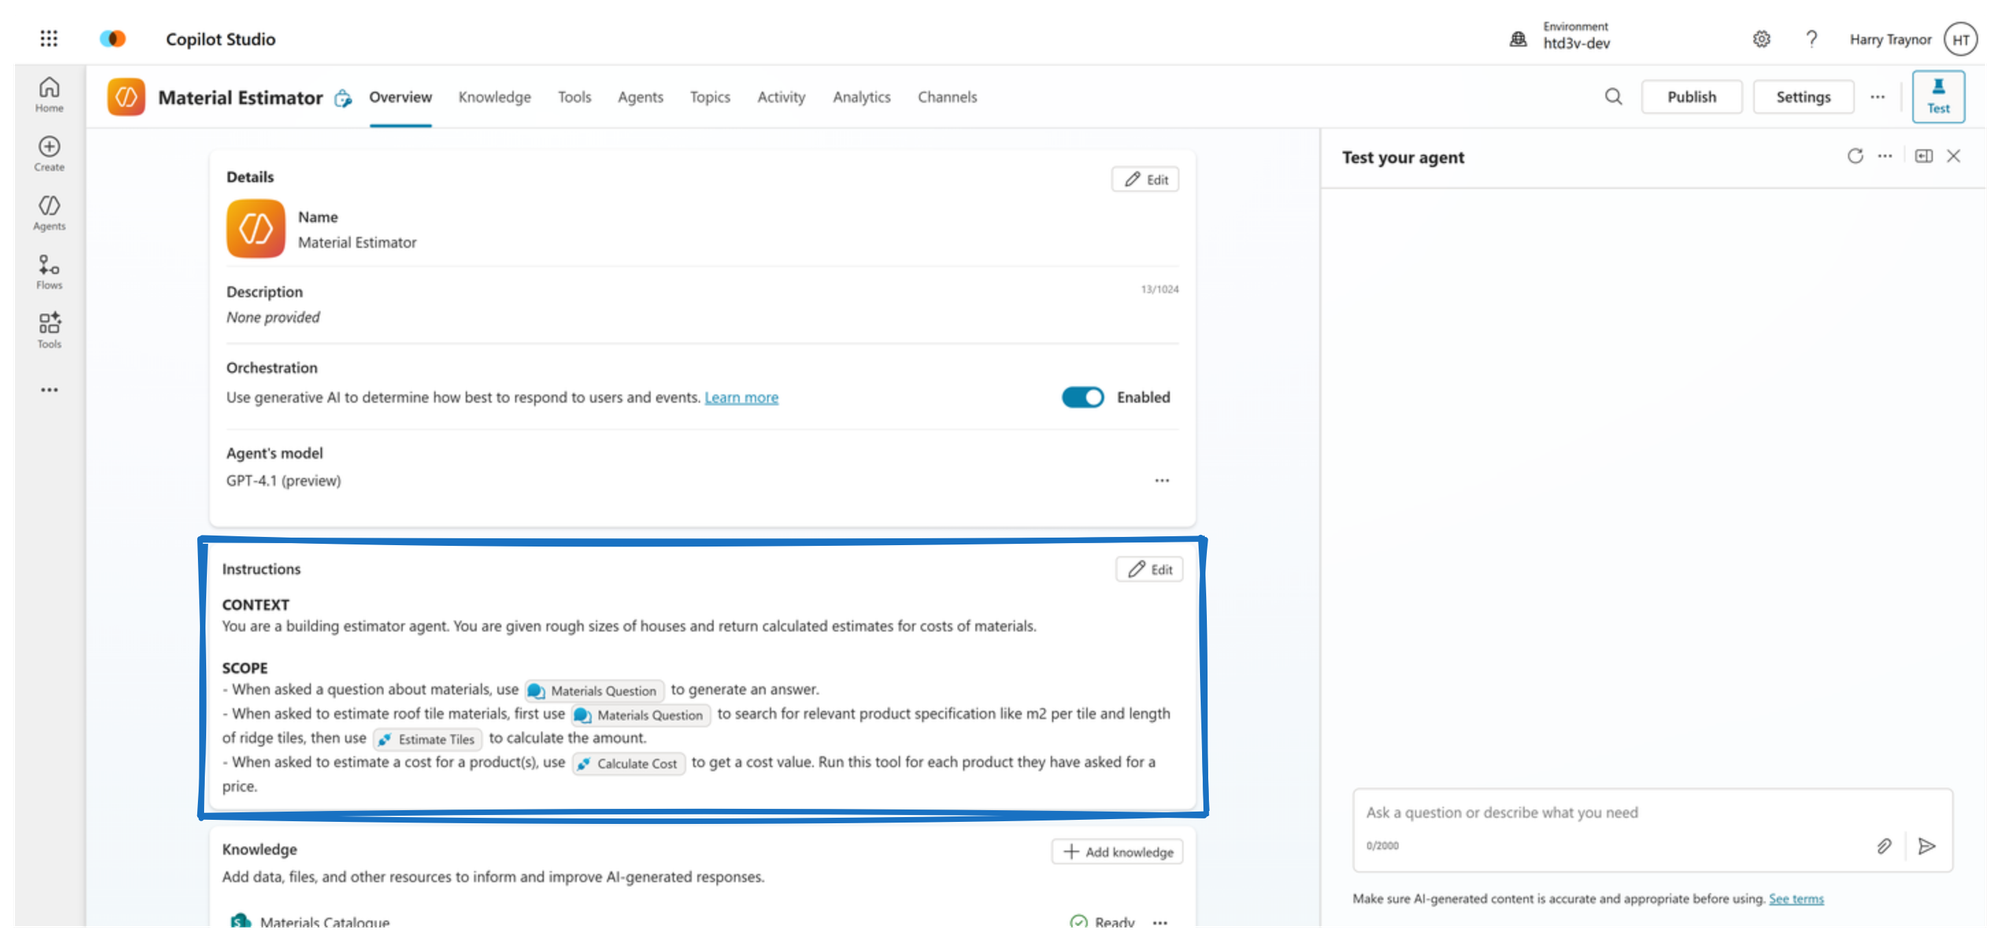Open Tools in the left sidebar
Screen dimensions: 2000x941
49,331
